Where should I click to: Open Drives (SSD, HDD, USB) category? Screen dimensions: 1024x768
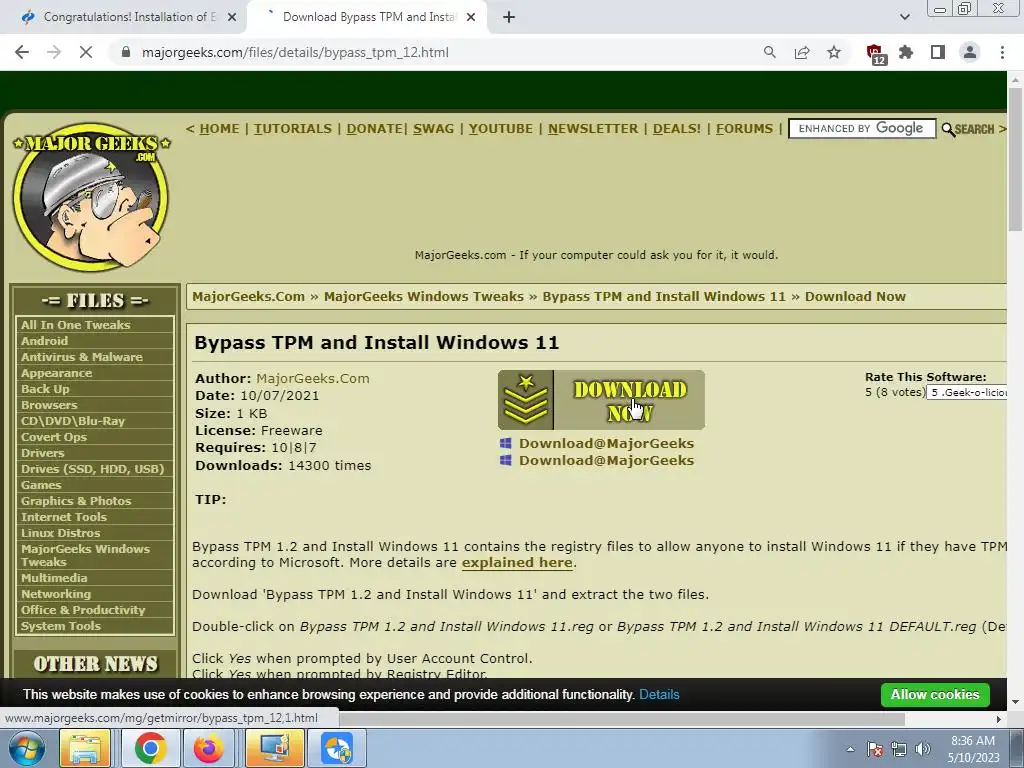coord(93,469)
